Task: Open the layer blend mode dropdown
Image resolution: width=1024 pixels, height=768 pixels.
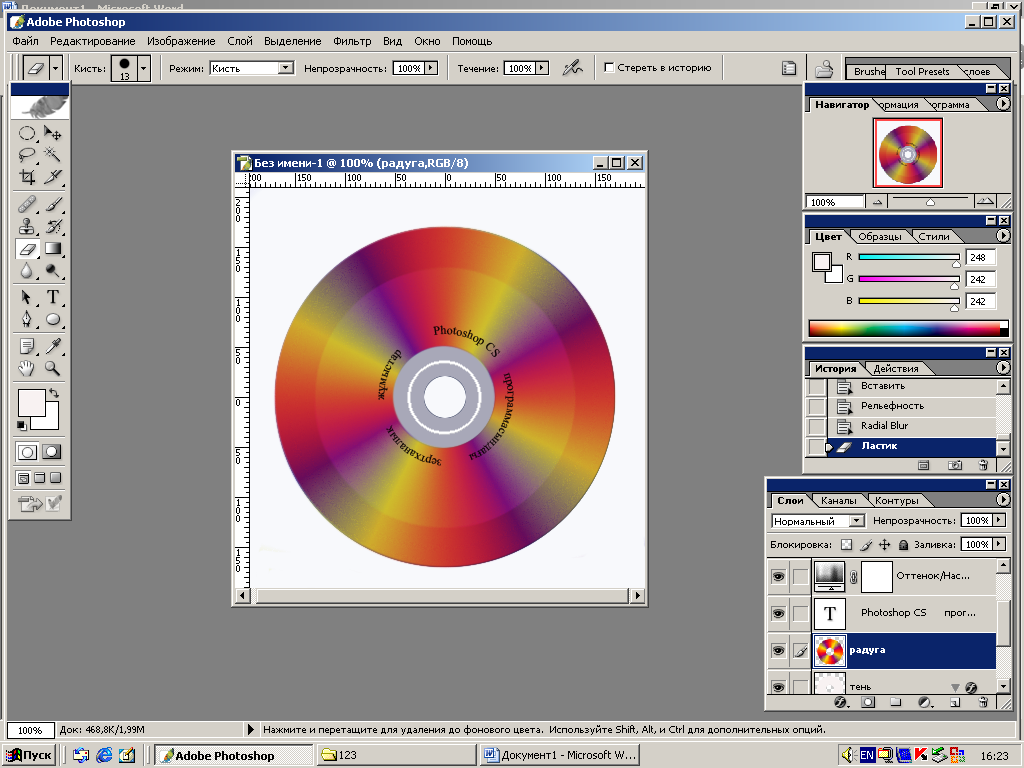Action: 857,521
